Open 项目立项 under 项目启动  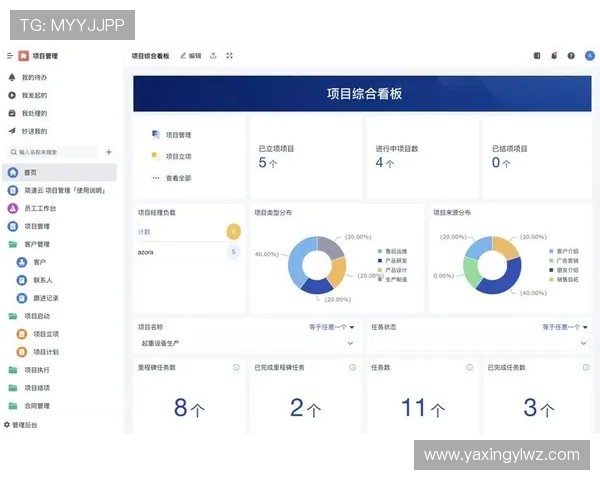click(38, 334)
